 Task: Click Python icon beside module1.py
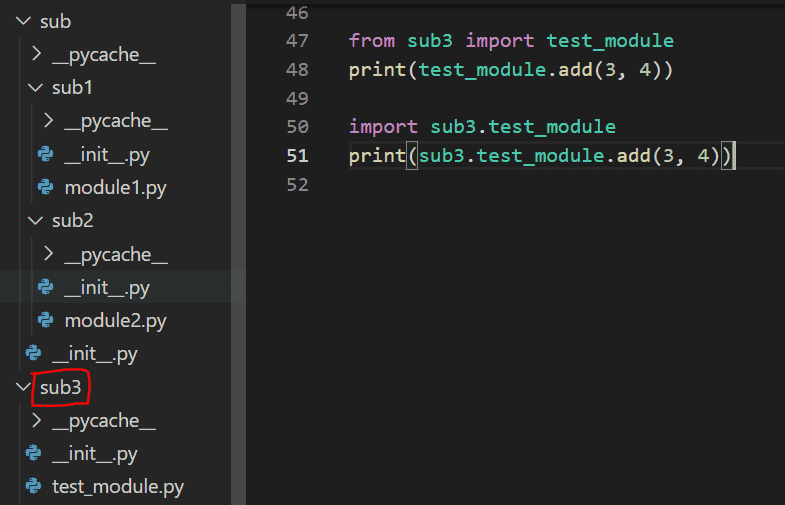tap(45, 187)
